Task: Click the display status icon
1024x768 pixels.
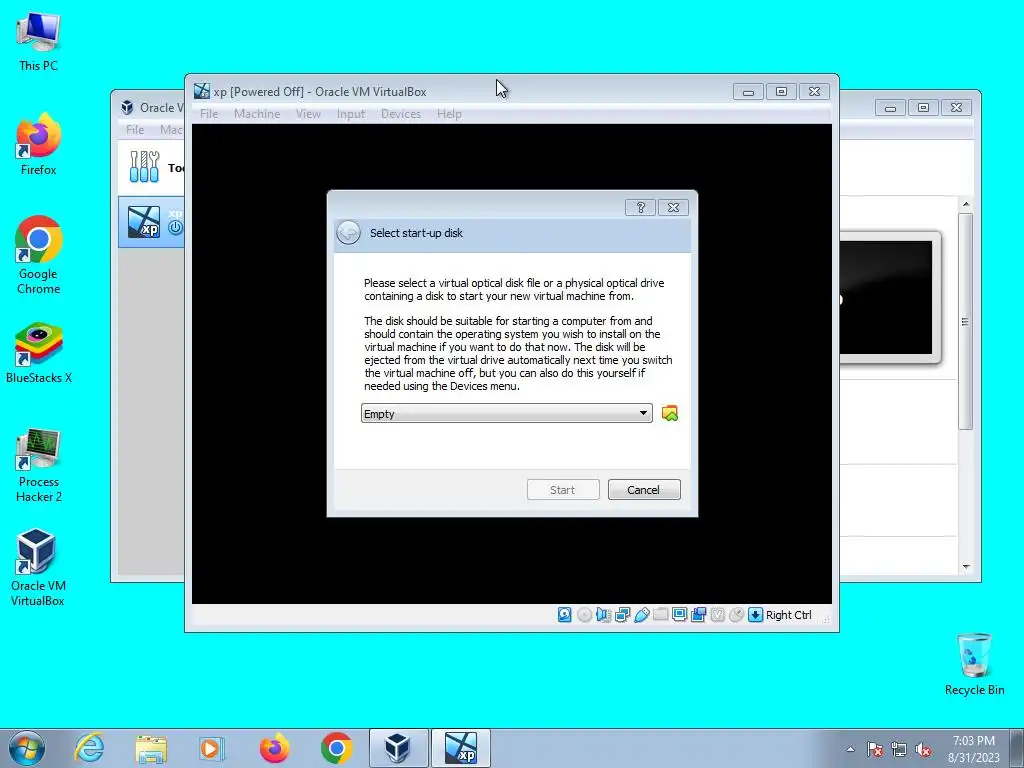Action: (x=679, y=615)
